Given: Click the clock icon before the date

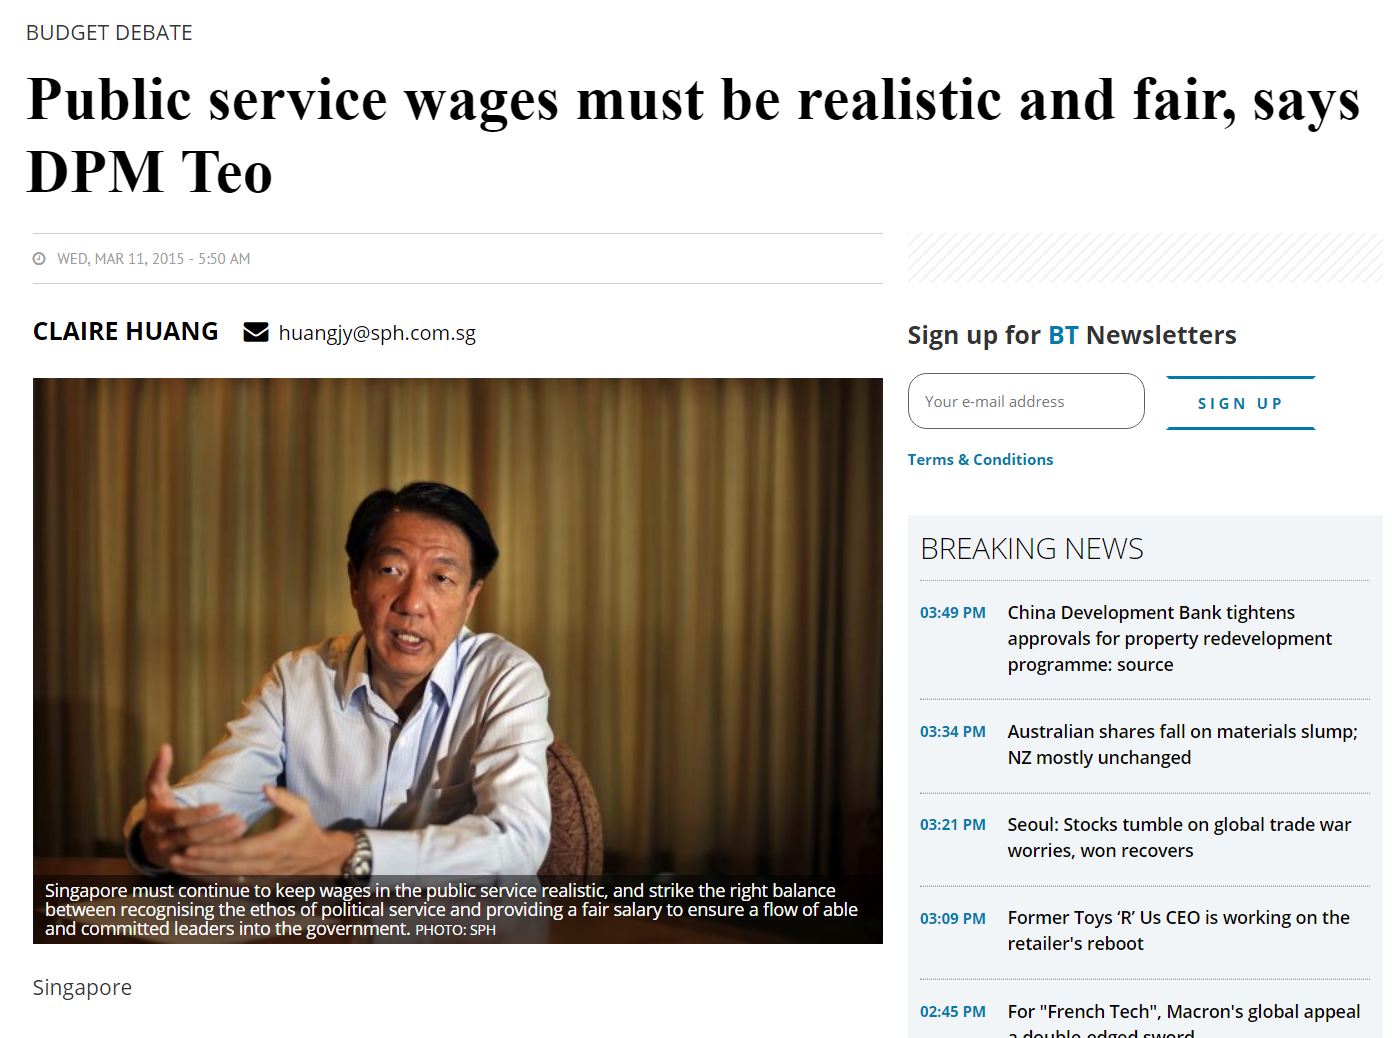Looking at the screenshot, I should (39, 259).
